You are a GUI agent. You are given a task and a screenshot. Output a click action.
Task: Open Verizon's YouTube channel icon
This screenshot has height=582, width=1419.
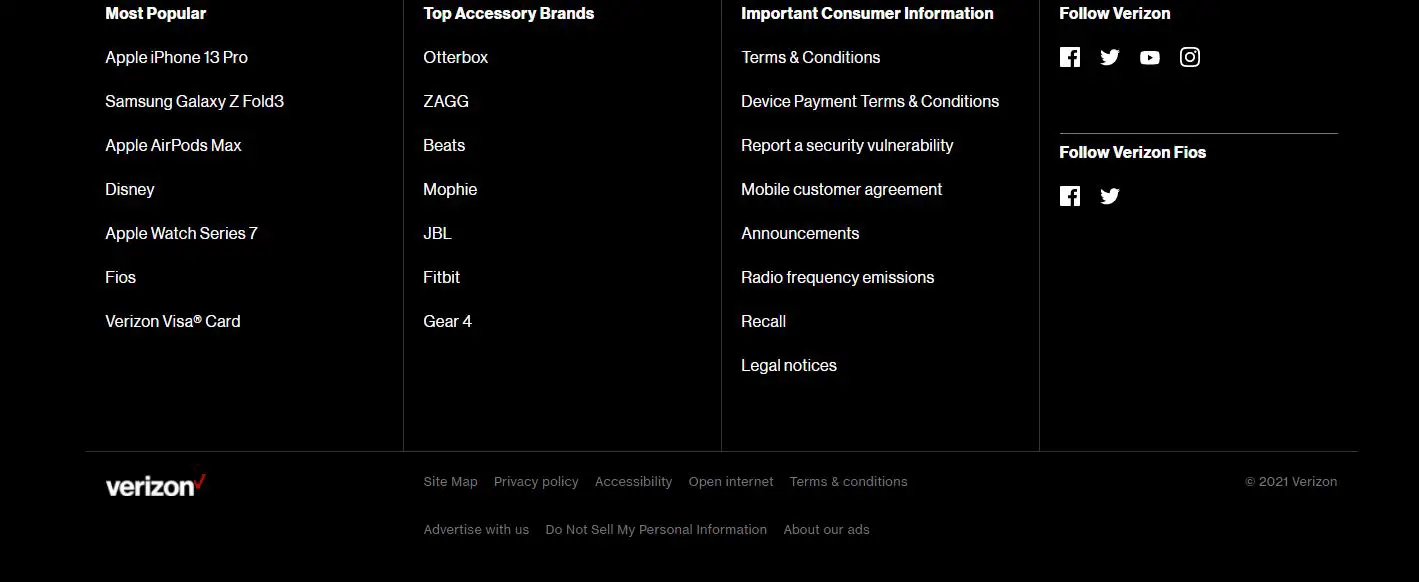(1150, 57)
